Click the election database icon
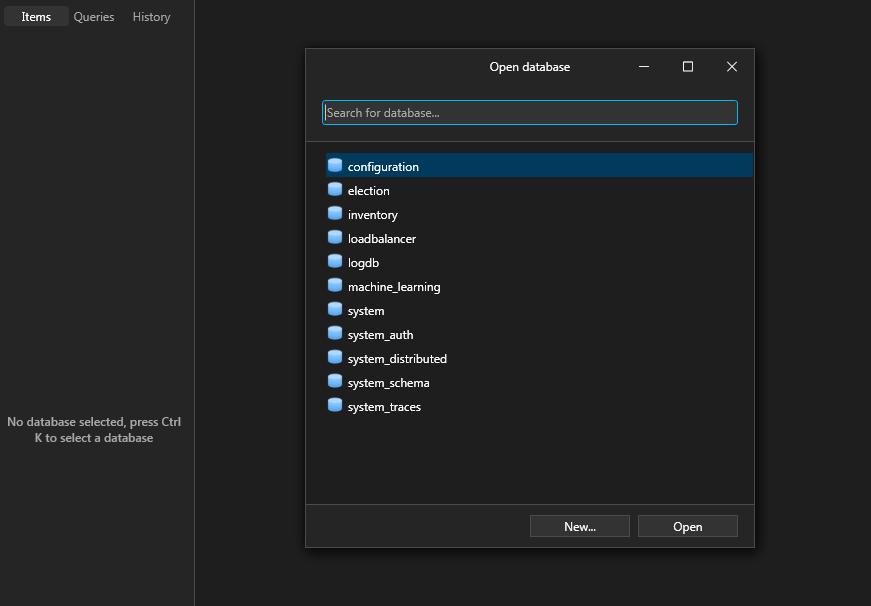The width and height of the screenshot is (871, 606). (x=335, y=189)
